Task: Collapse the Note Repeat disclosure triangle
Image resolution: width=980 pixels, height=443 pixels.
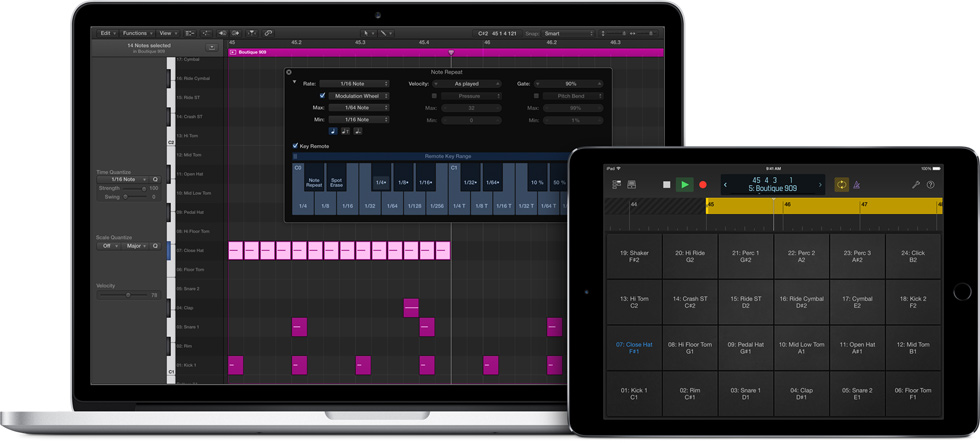Action: pyautogui.click(x=295, y=82)
